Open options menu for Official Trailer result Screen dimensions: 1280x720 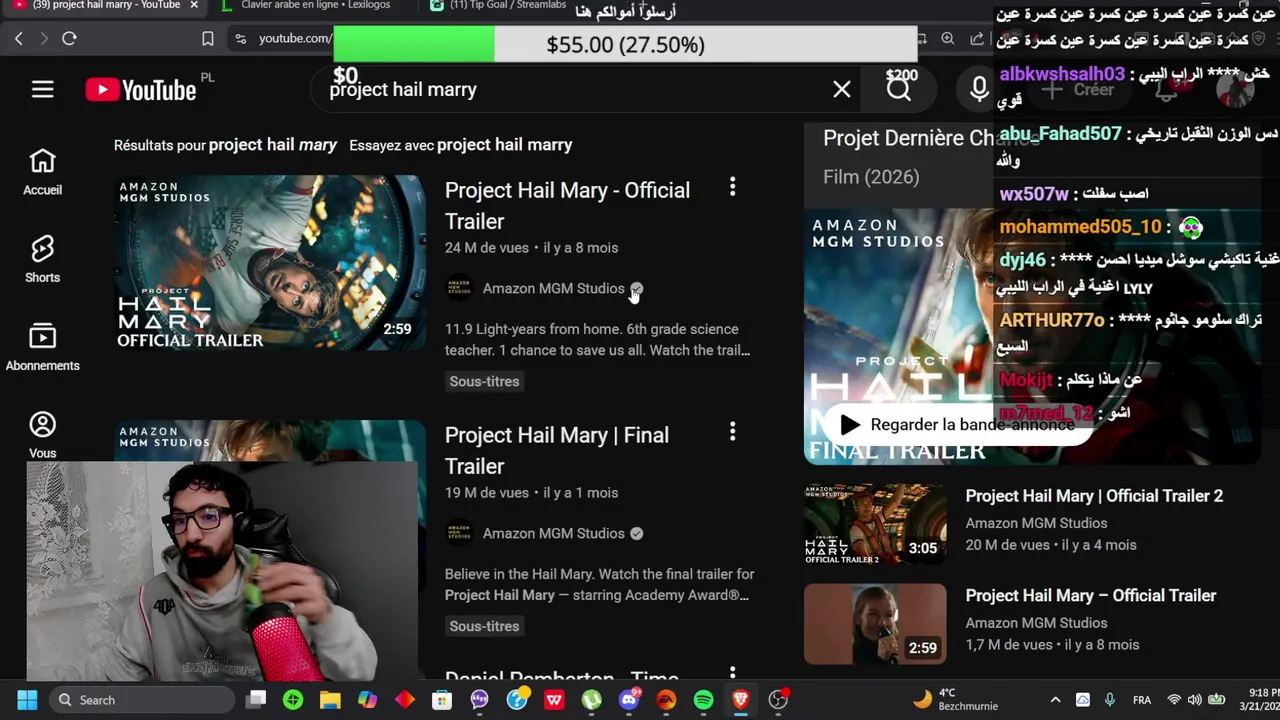click(x=732, y=187)
